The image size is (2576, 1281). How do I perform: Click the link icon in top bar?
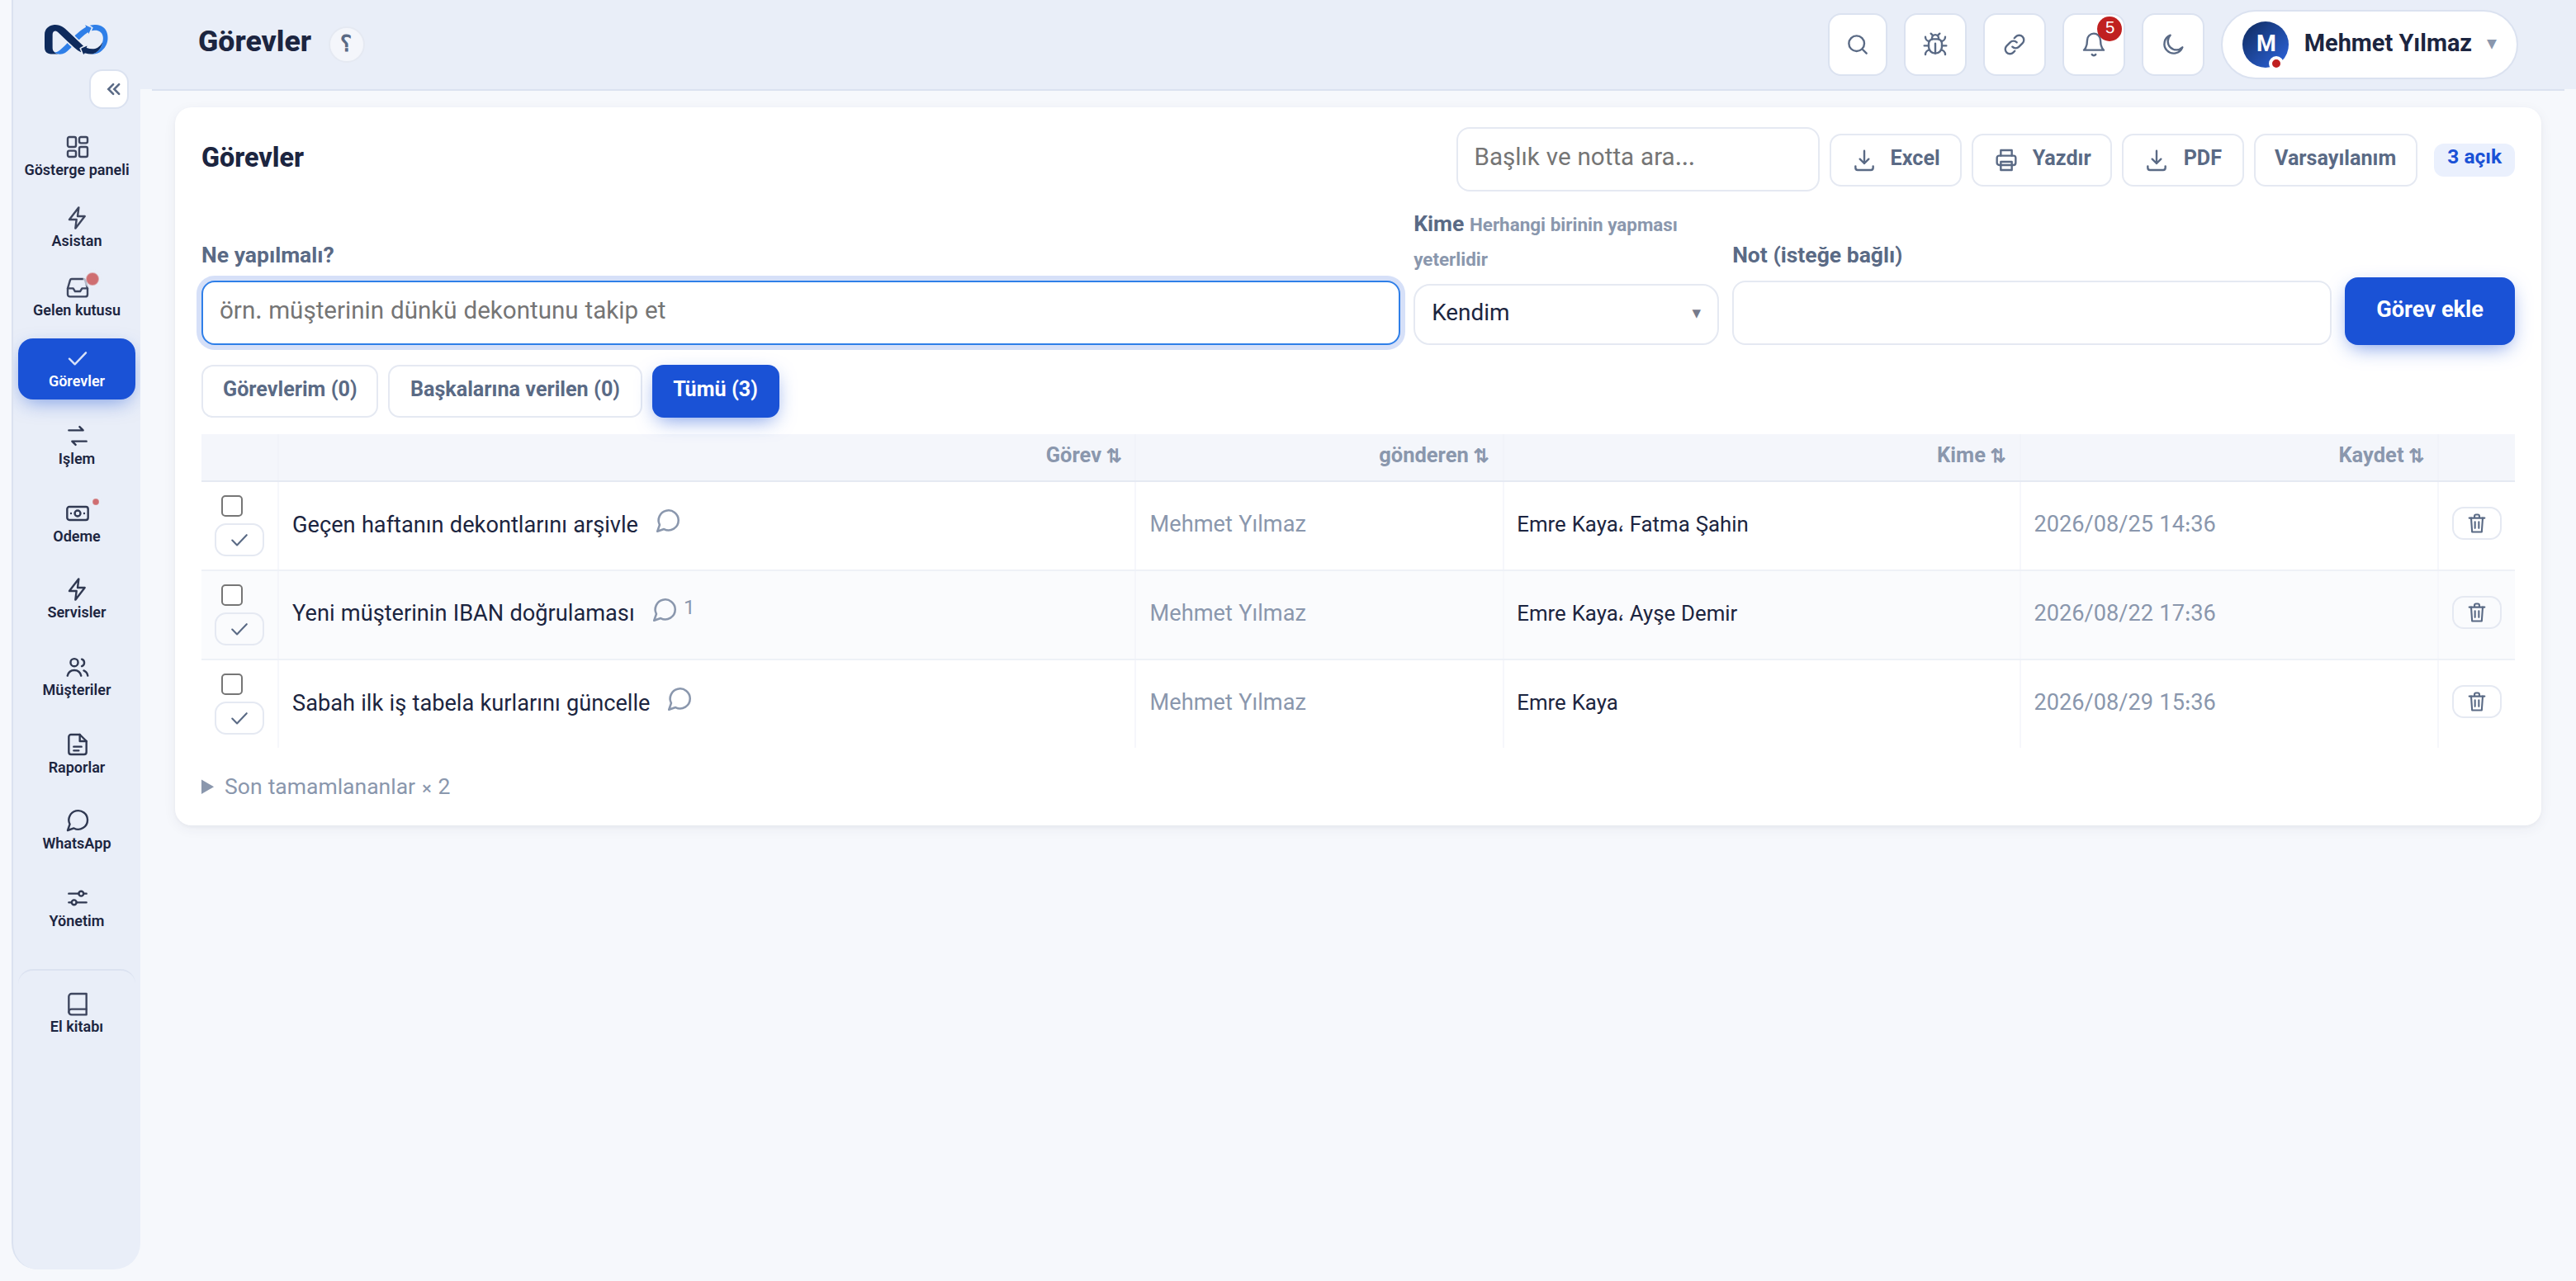pos(2014,44)
